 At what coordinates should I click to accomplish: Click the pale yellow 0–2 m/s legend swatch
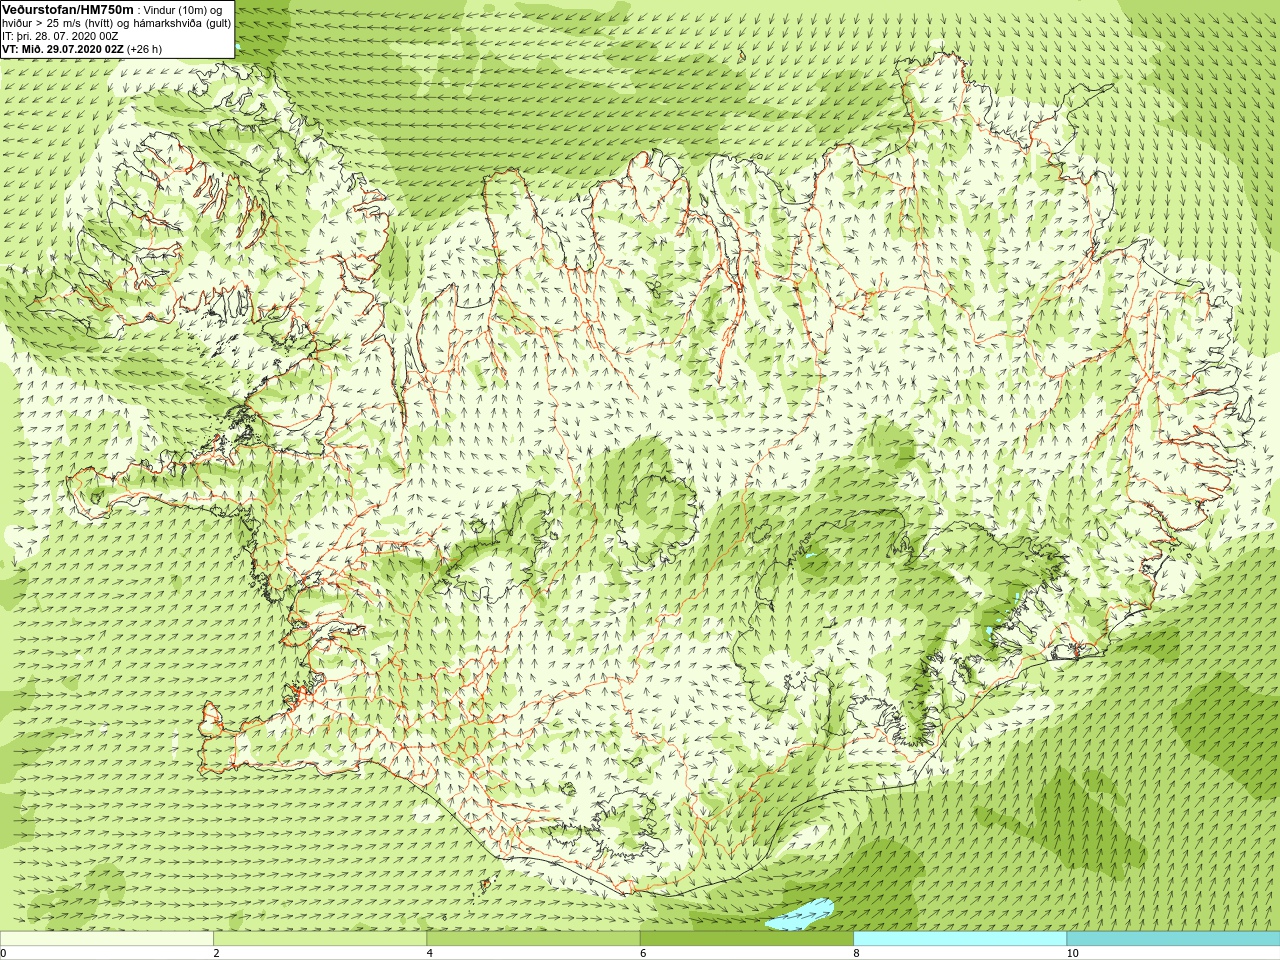pos(106,939)
